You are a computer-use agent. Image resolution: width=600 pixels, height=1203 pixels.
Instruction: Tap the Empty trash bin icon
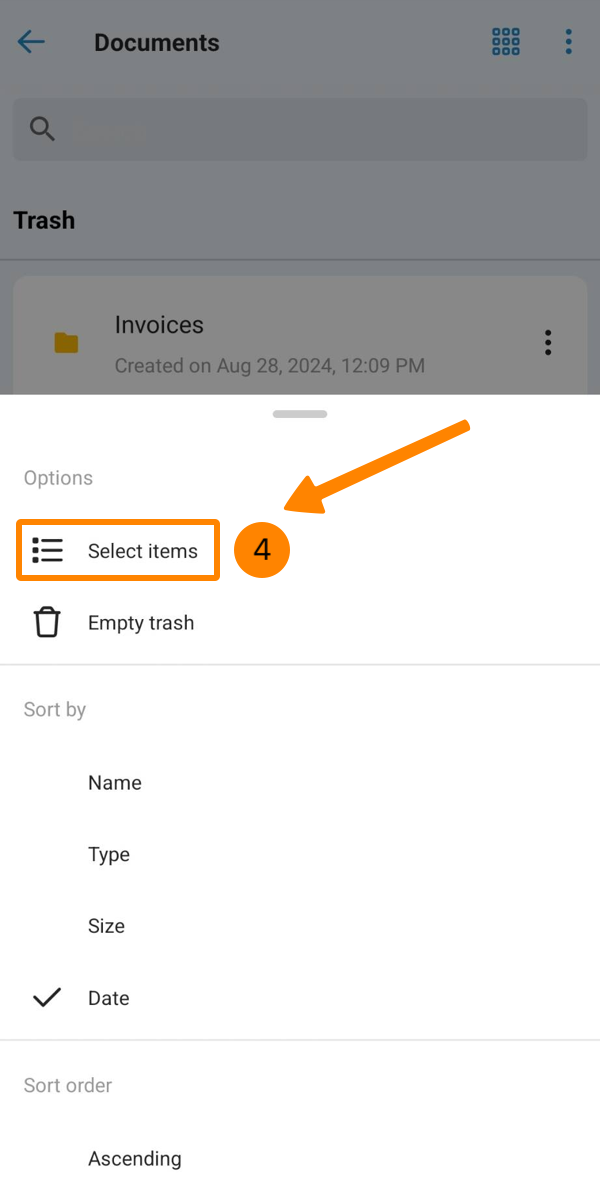[47, 623]
